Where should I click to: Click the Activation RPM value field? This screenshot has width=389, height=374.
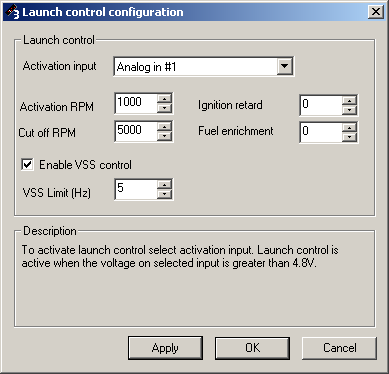point(136,103)
